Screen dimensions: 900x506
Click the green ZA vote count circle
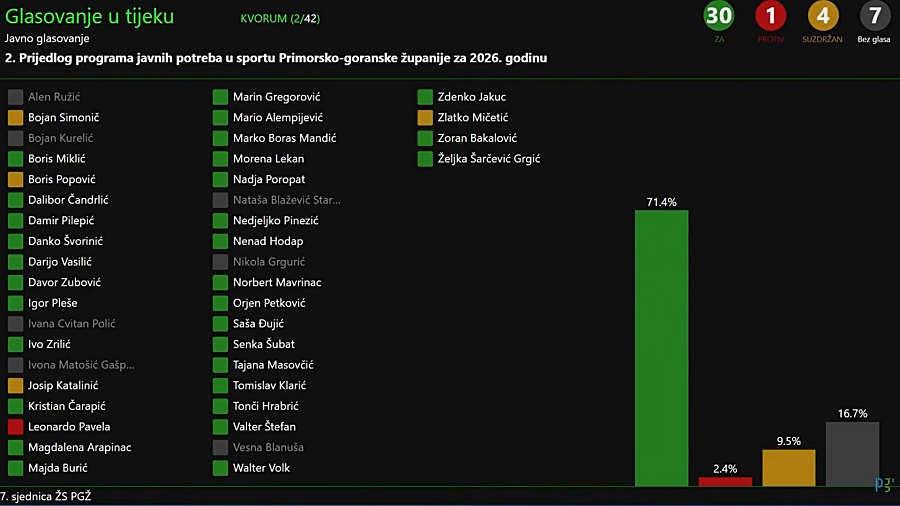click(719, 16)
